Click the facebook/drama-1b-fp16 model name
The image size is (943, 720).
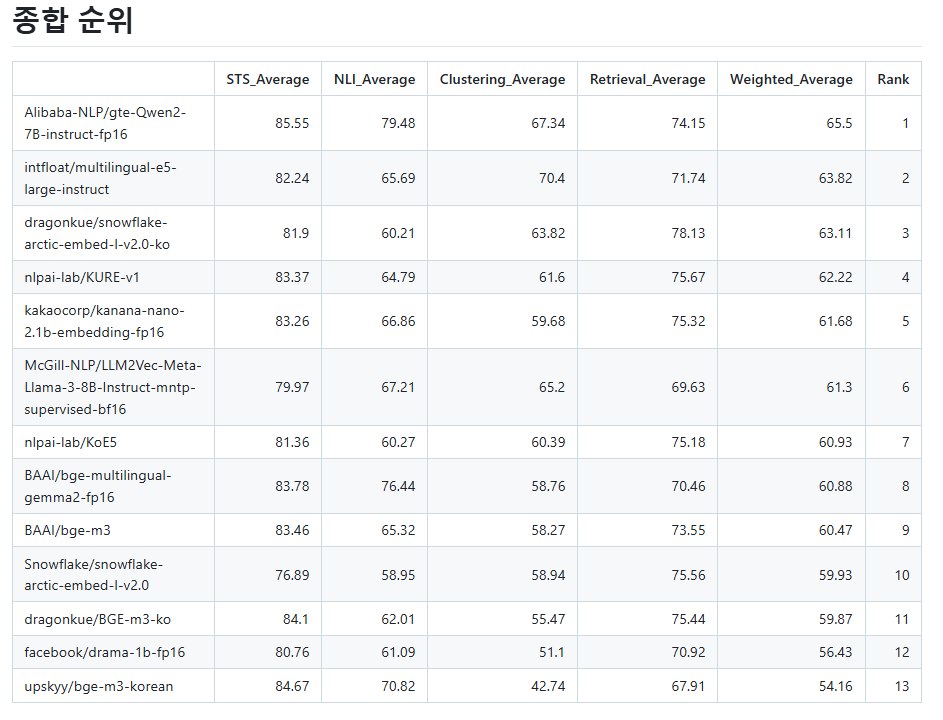click(x=105, y=652)
